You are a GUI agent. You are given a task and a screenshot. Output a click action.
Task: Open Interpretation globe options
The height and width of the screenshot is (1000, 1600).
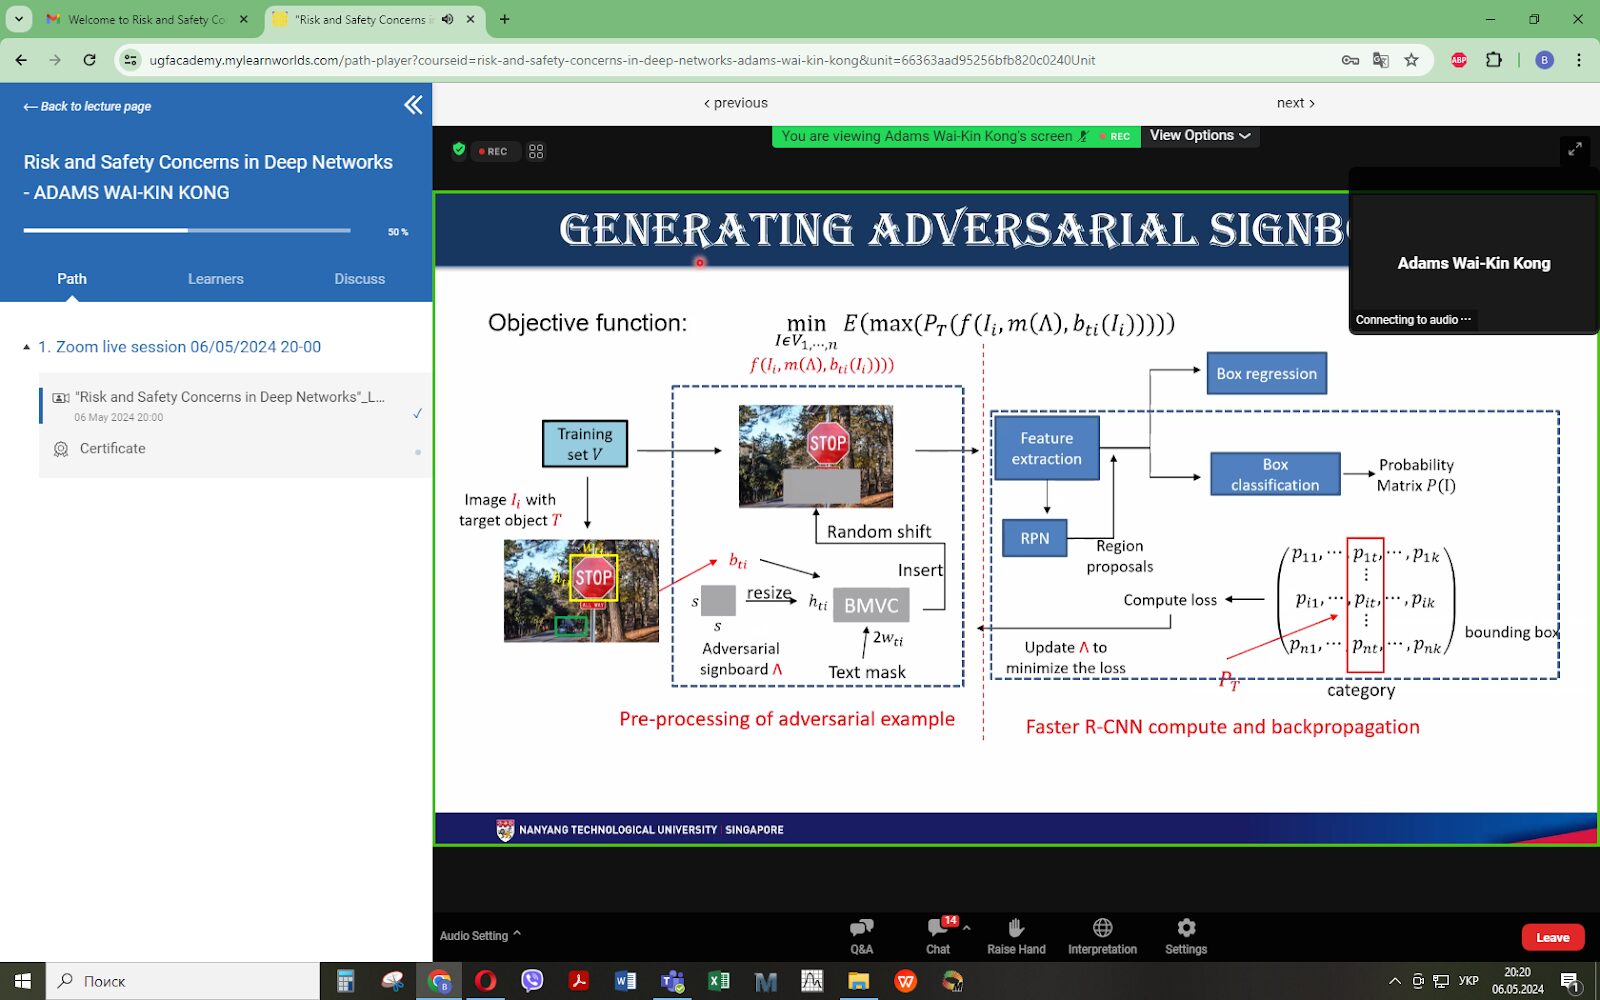[1102, 936]
